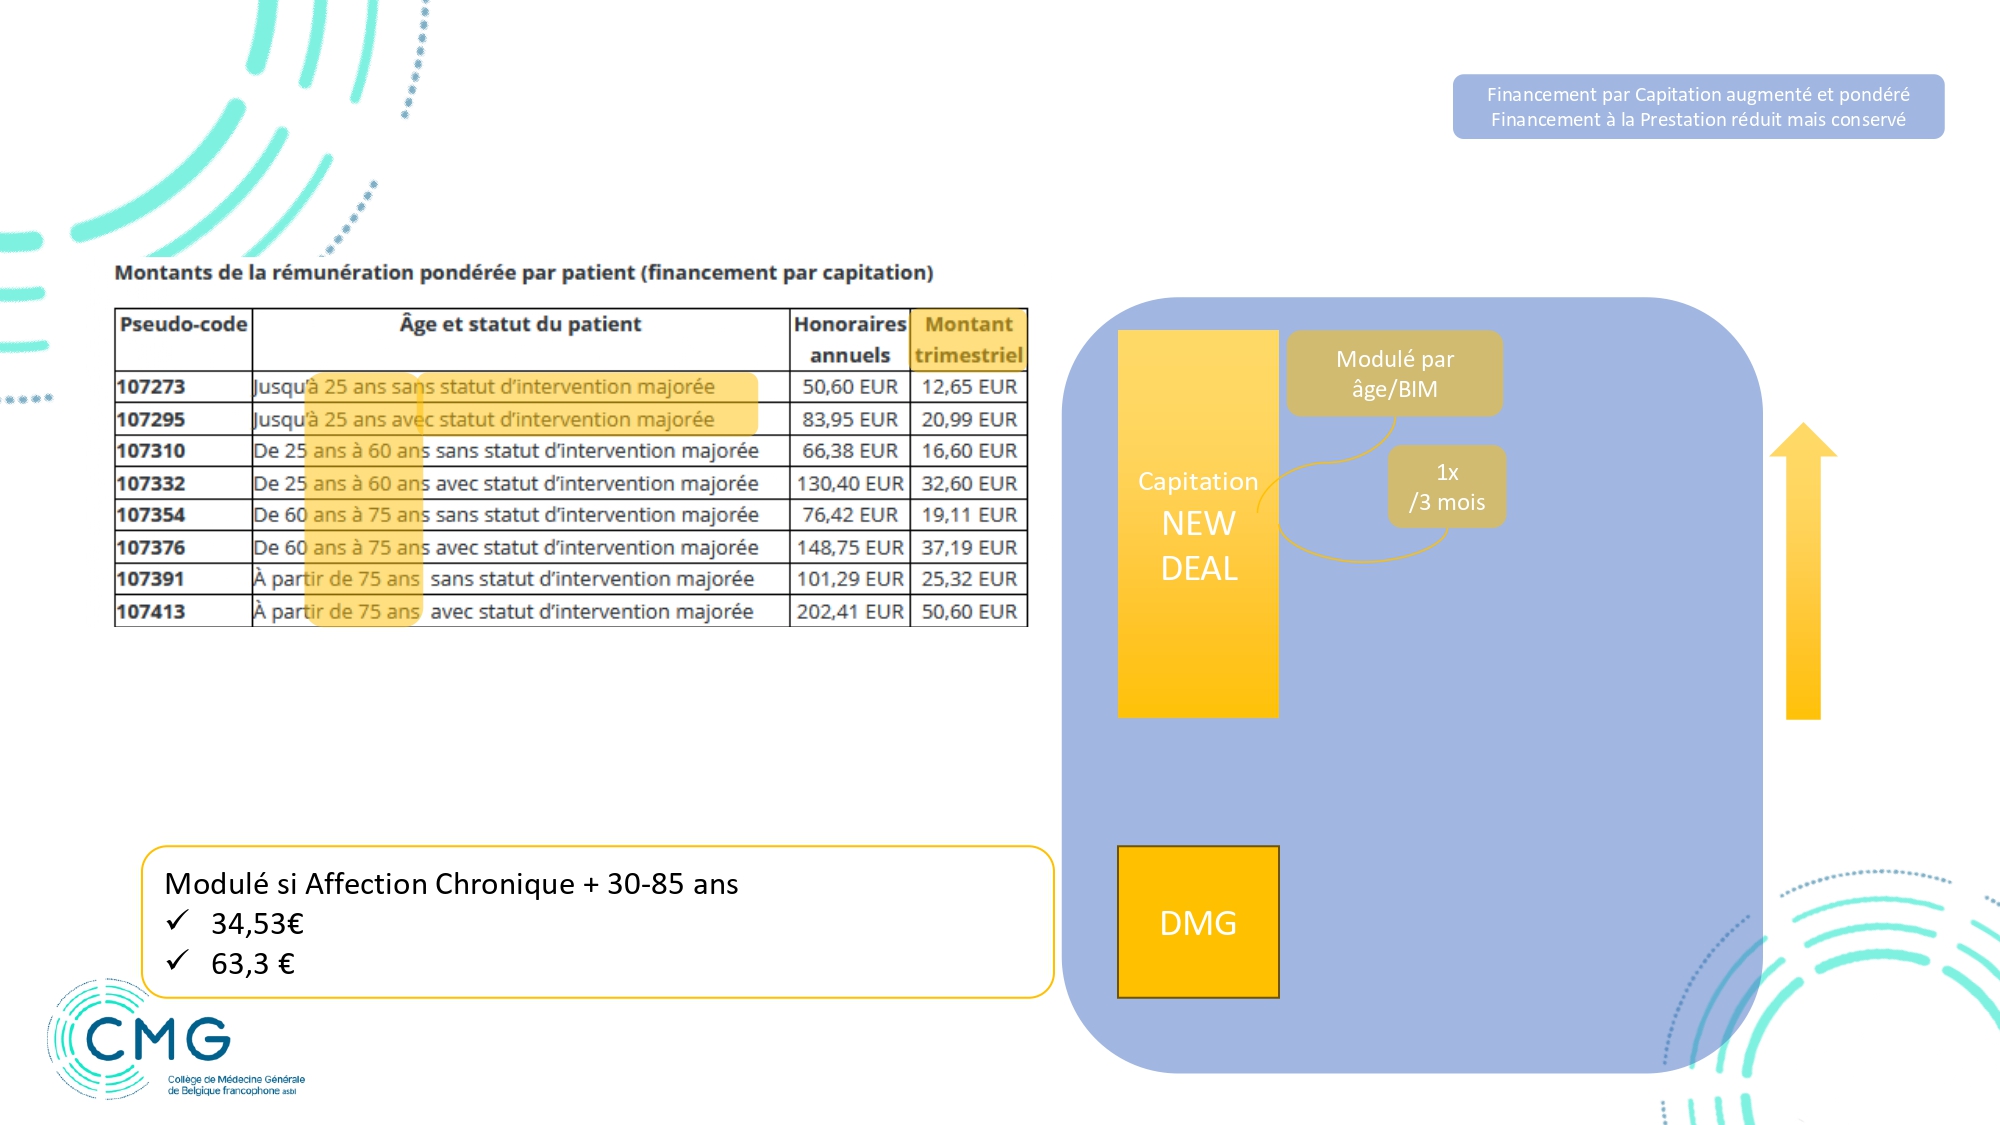Viewport: 2000px width, 1125px height.
Task: Click the checkmark beside 34,53€
Action: pyautogui.click(x=178, y=920)
